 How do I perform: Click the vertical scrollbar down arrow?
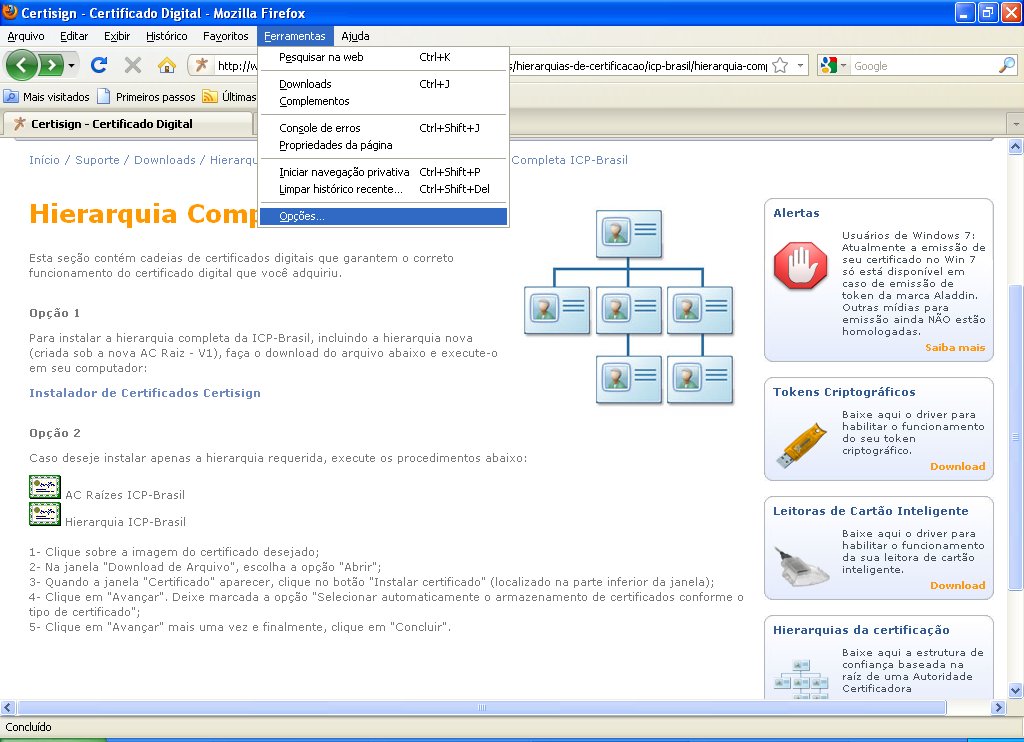click(1016, 690)
